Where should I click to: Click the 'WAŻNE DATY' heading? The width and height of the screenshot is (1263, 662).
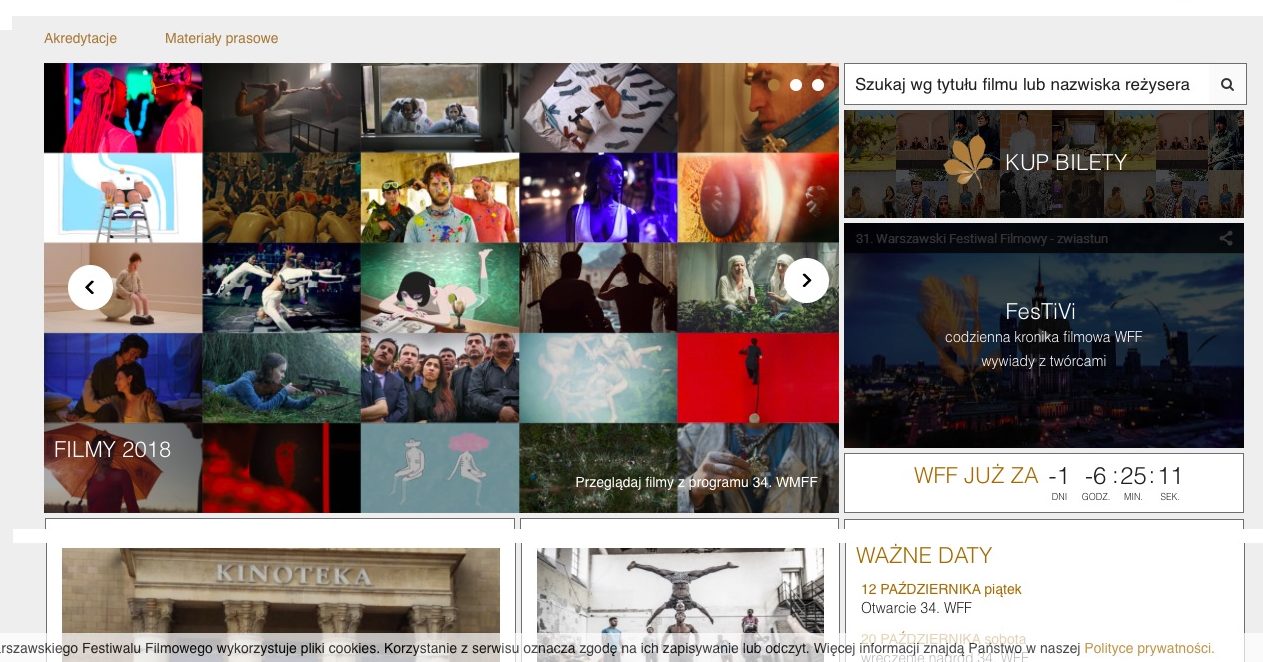tap(924, 555)
